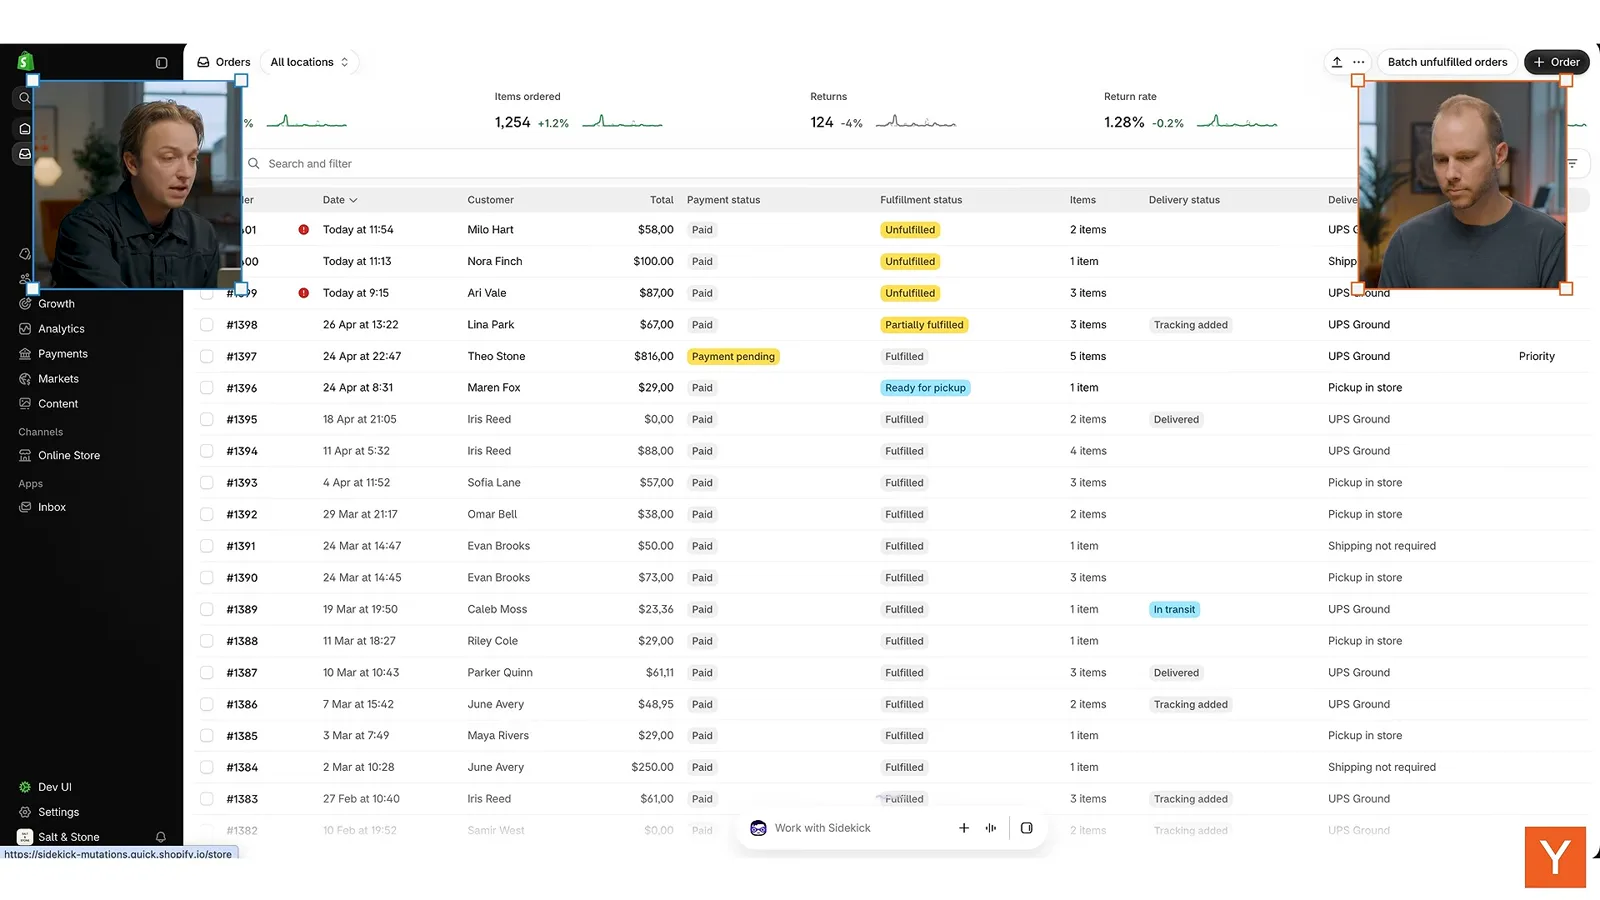Start voice input in Sidekick bar

pos(991,828)
